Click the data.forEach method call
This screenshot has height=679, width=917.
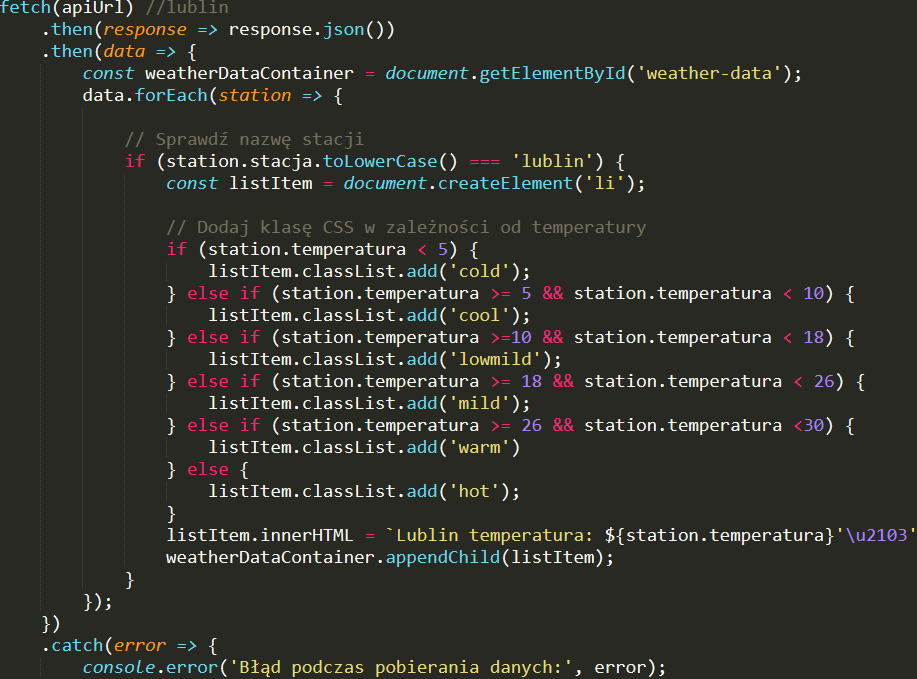(150, 95)
